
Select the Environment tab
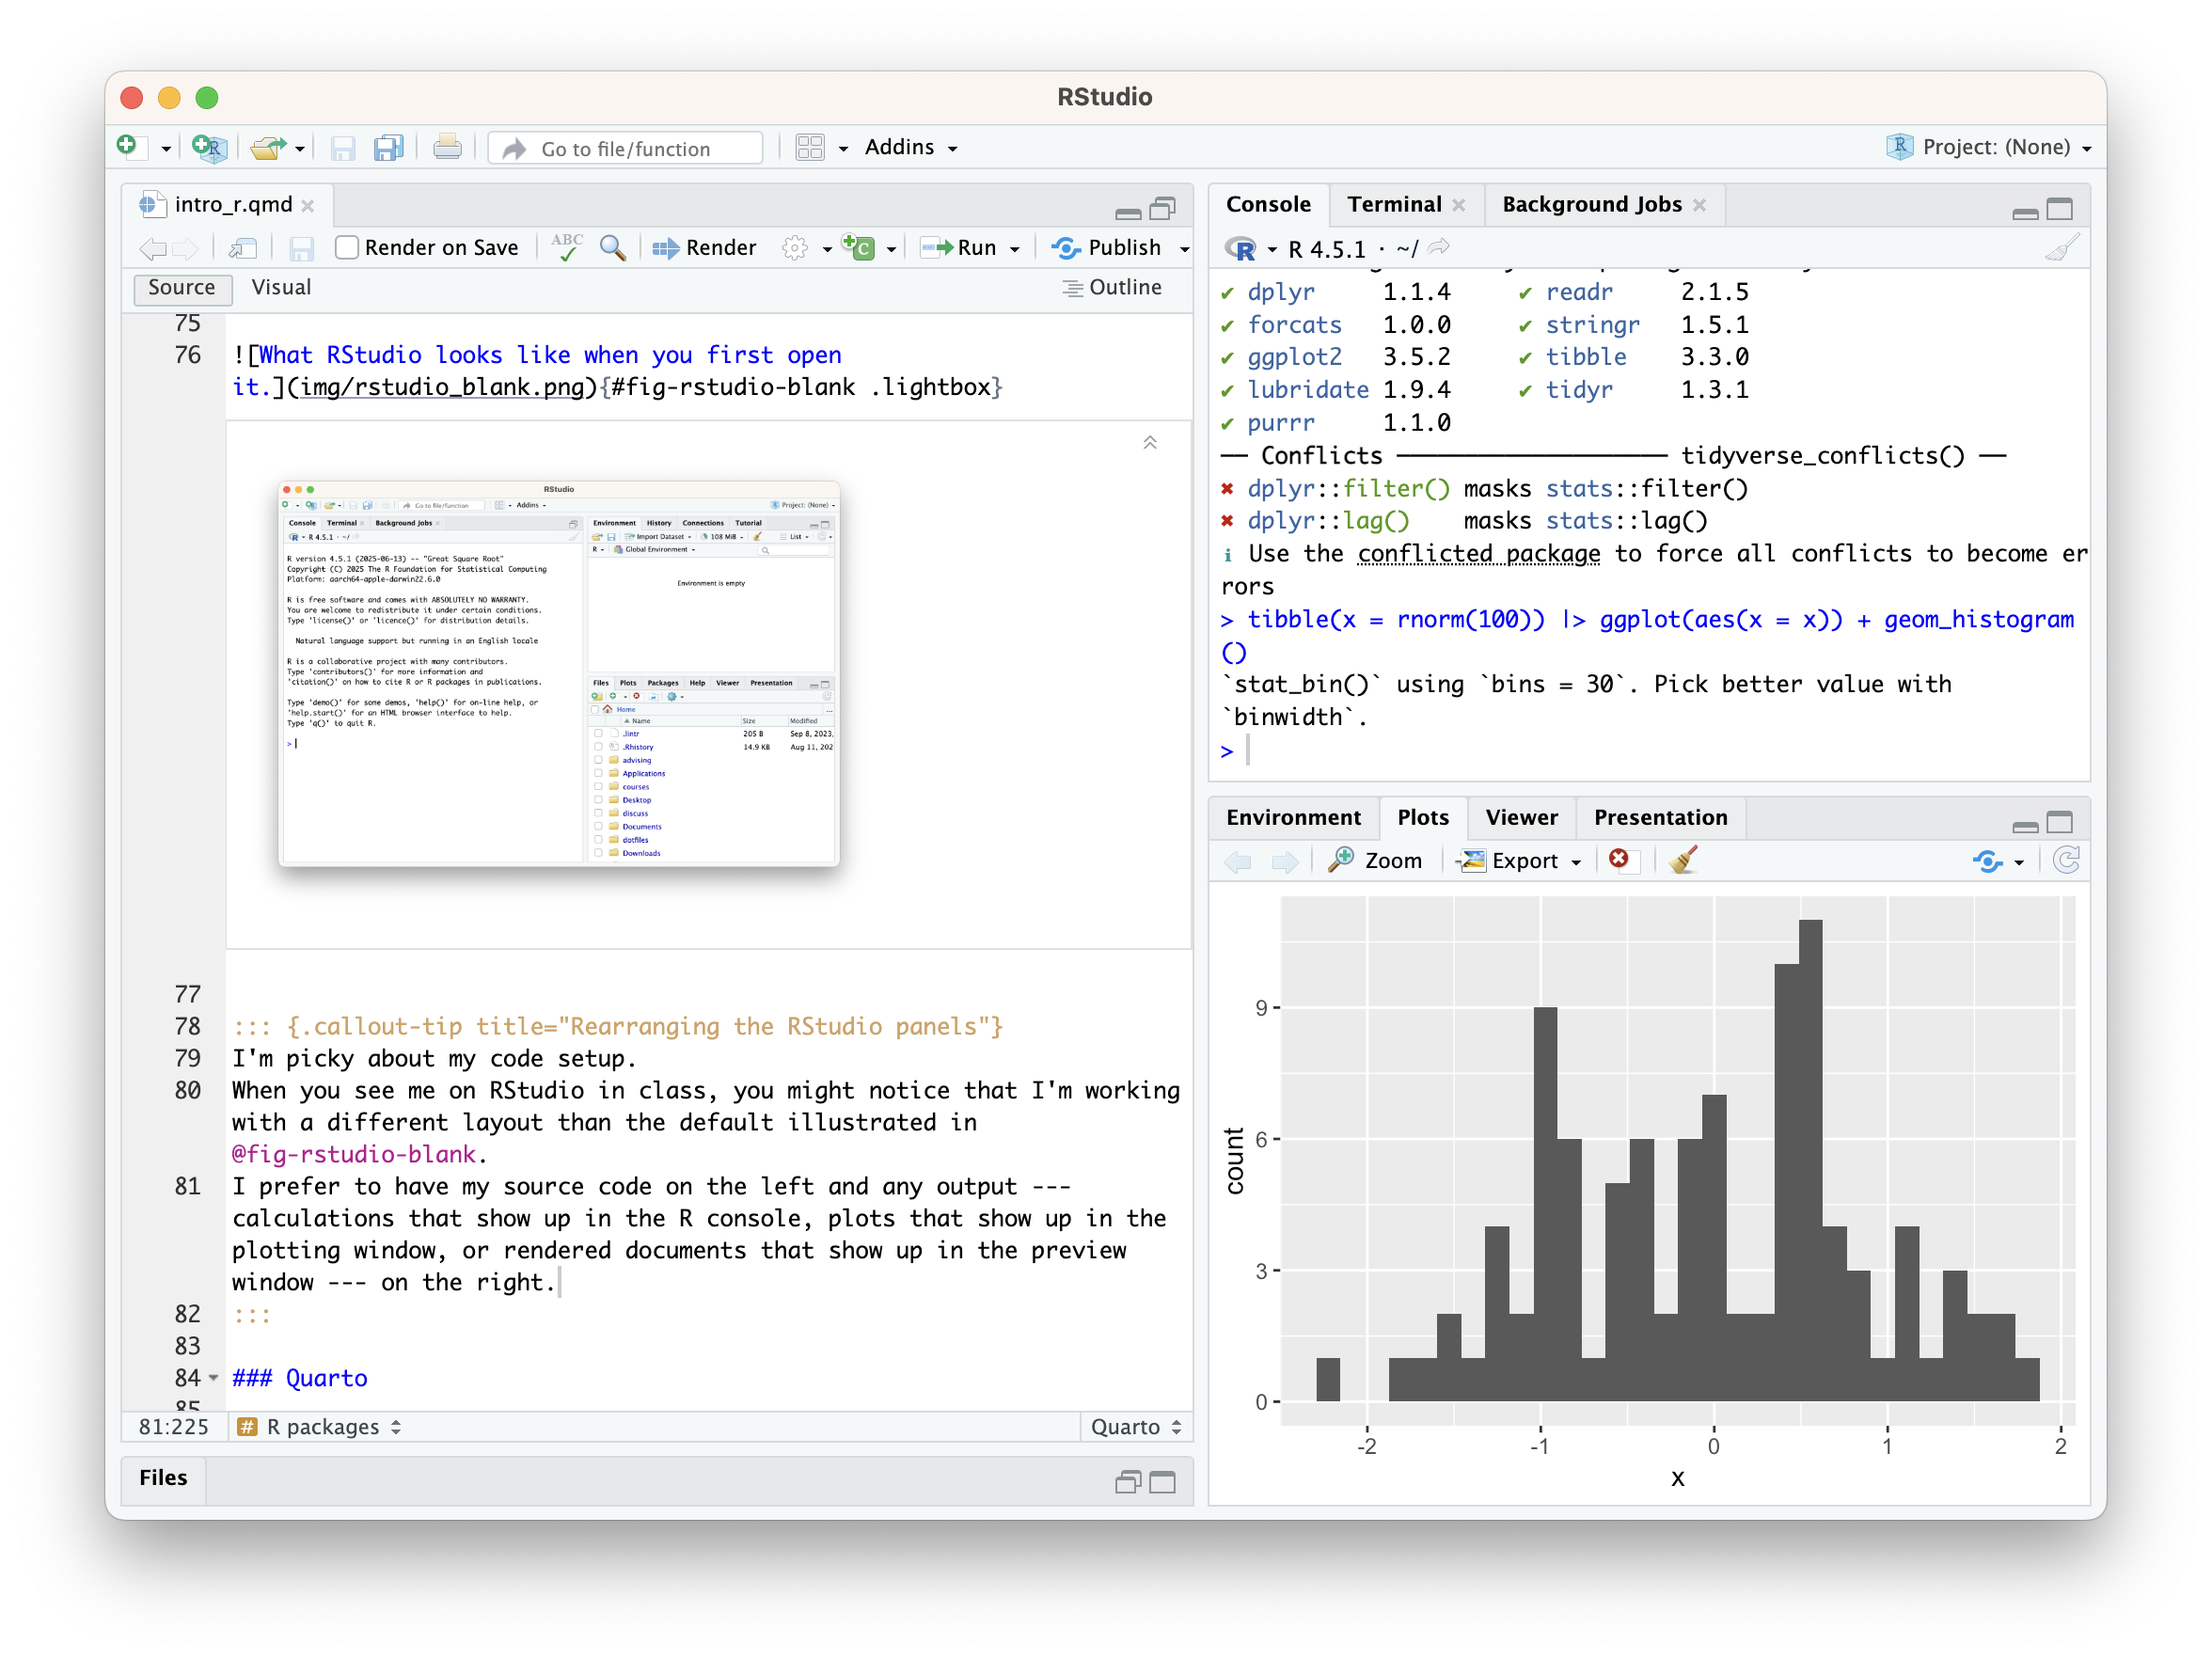click(1293, 817)
